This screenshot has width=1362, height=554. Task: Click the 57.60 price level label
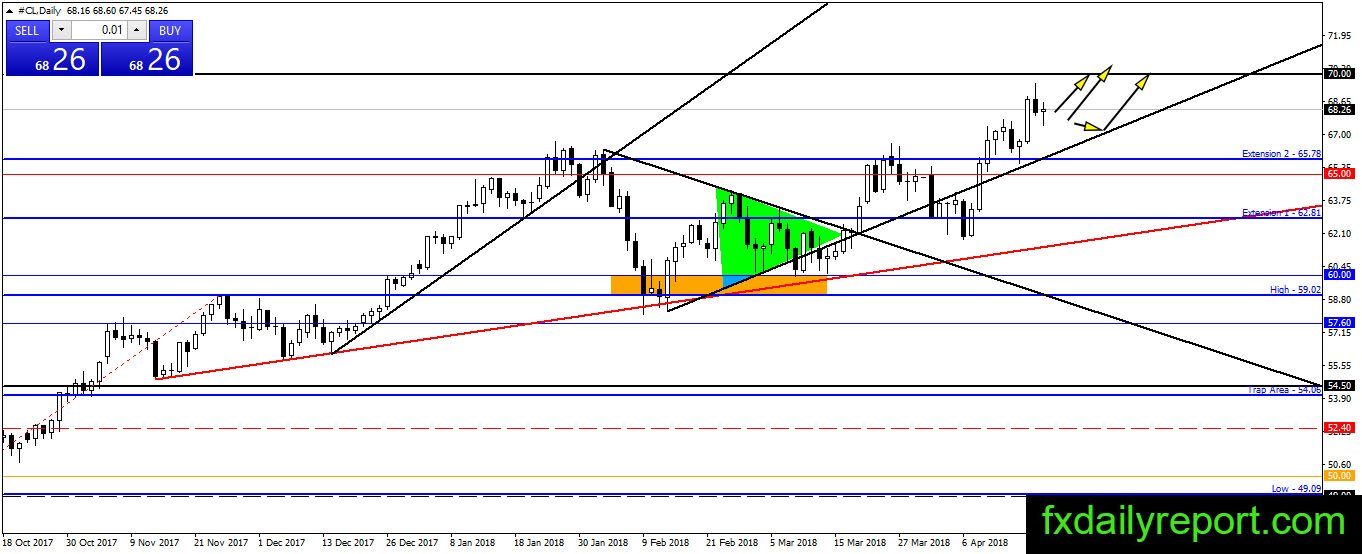pos(1338,323)
